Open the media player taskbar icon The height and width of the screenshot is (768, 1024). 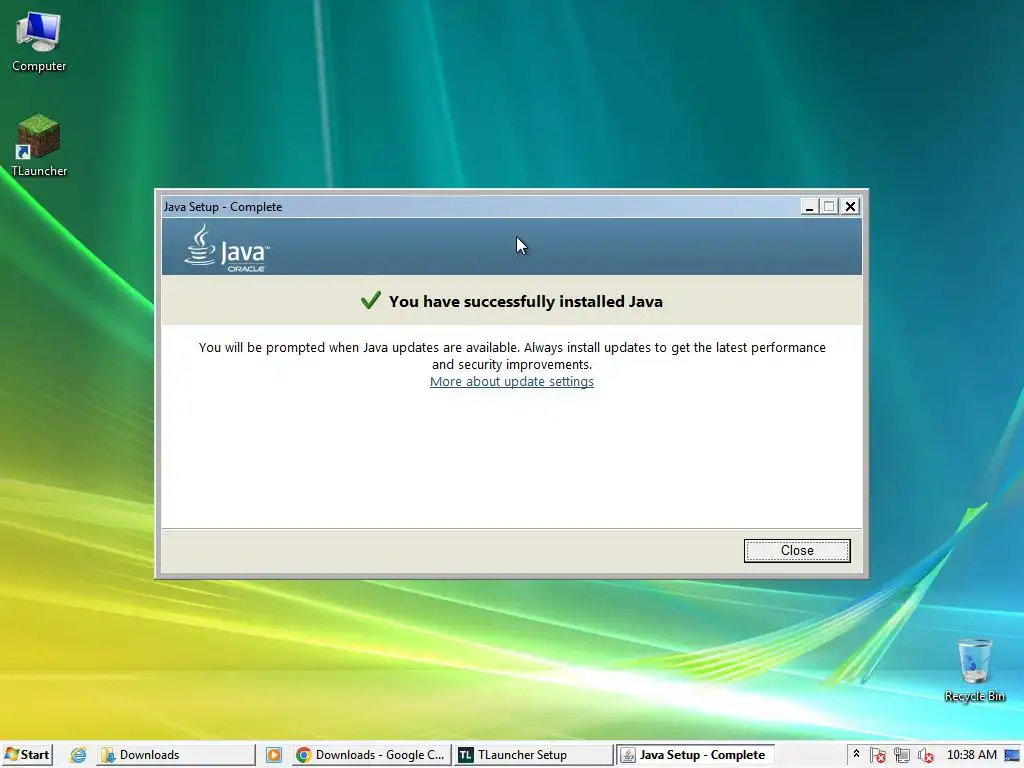pyautogui.click(x=274, y=755)
